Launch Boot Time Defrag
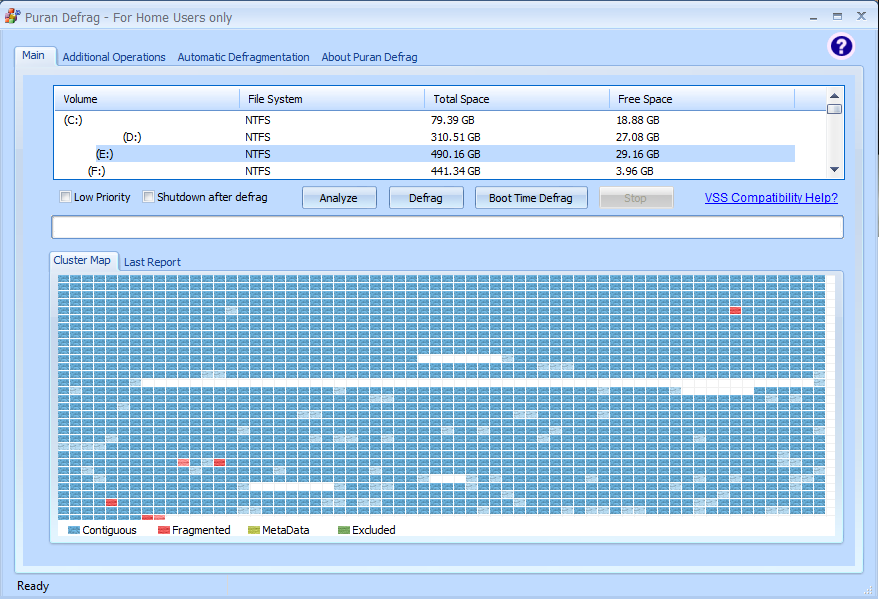 coord(531,198)
